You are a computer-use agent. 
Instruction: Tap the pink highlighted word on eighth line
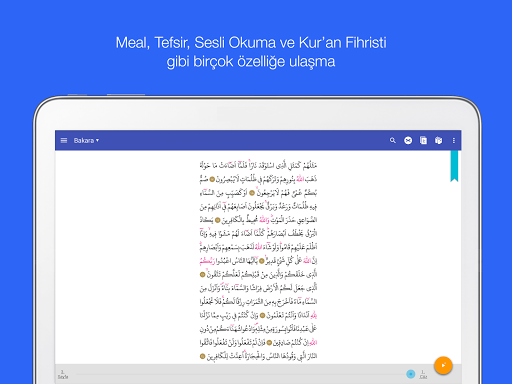[207, 261]
